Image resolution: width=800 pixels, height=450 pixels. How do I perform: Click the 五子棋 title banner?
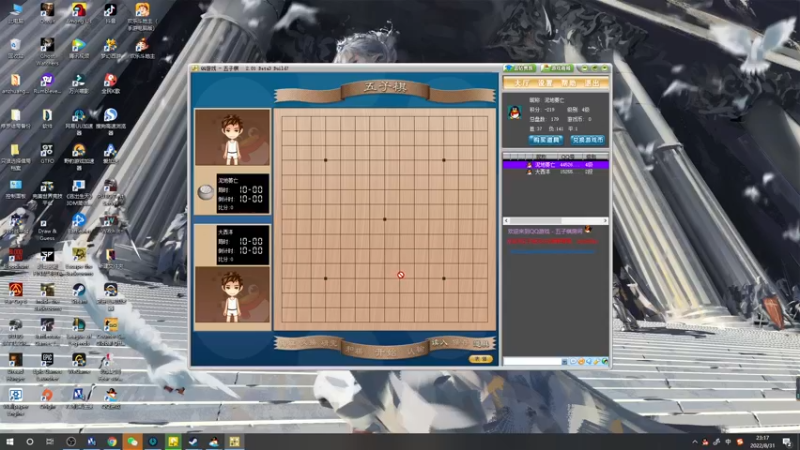click(385, 88)
